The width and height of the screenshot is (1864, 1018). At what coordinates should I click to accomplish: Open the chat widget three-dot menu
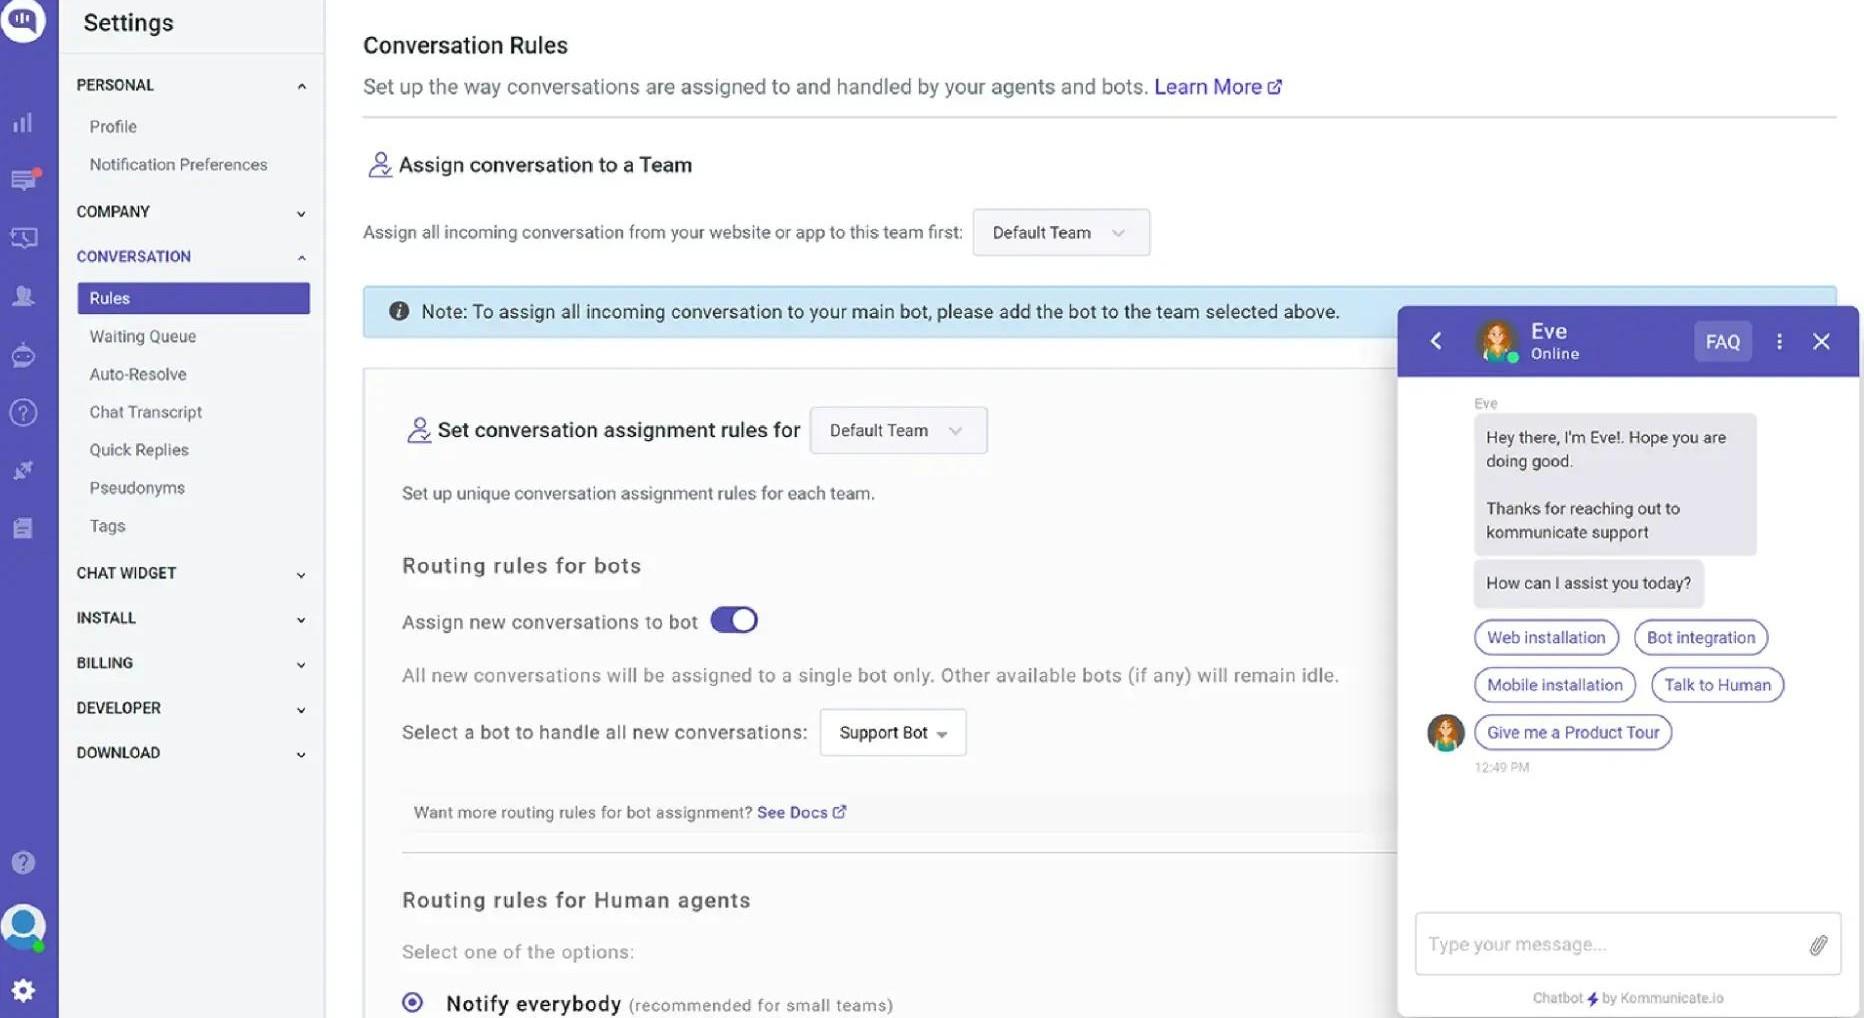click(1779, 341)
